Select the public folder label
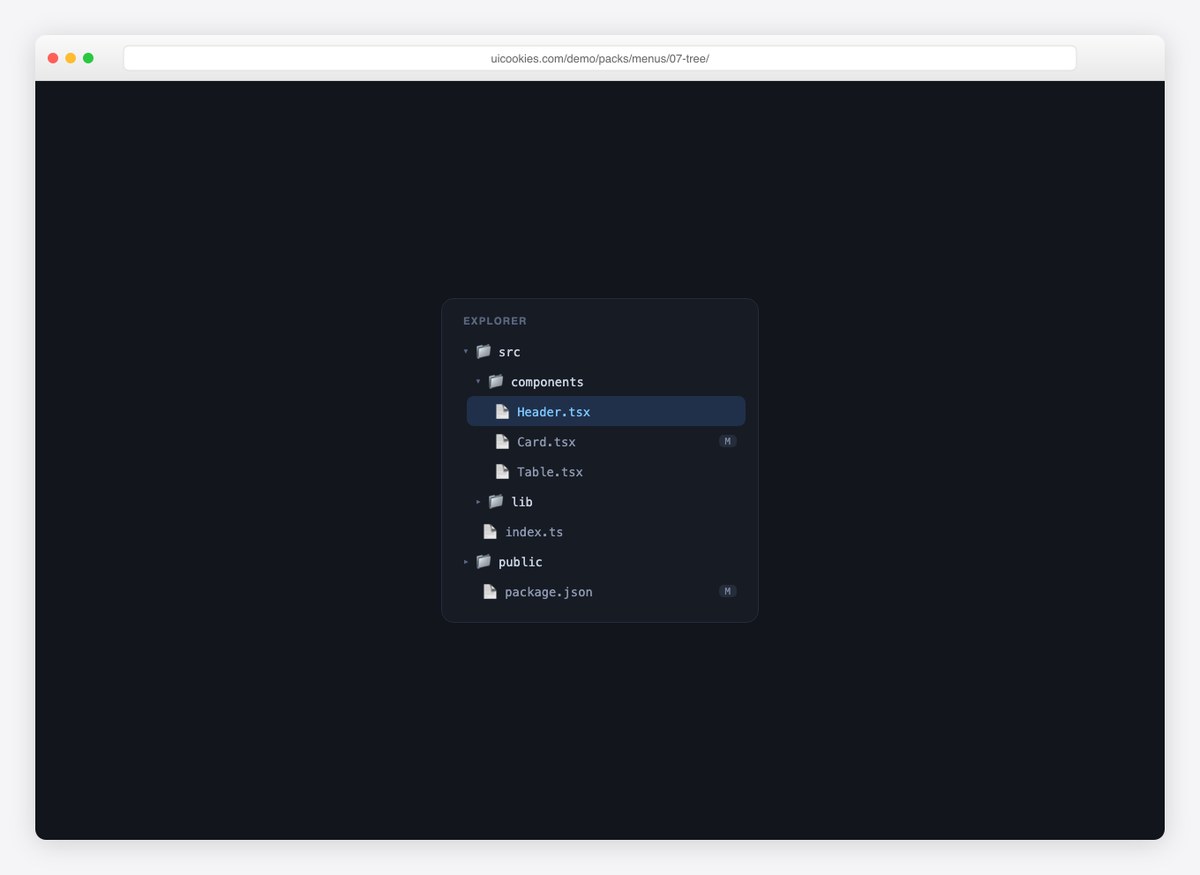Image resolution: width=1200 pixels, height=875 pixels. click(x=520, y=562)
